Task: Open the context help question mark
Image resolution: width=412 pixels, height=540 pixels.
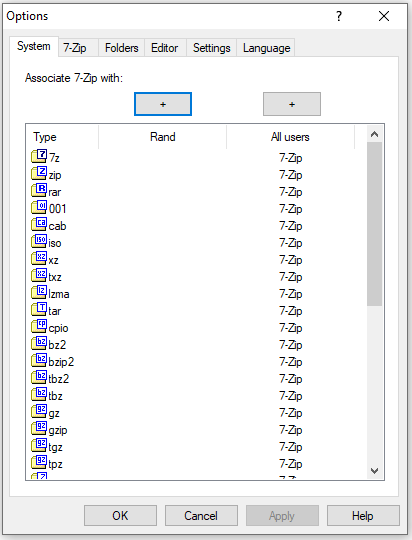Action: pos(339,16)
